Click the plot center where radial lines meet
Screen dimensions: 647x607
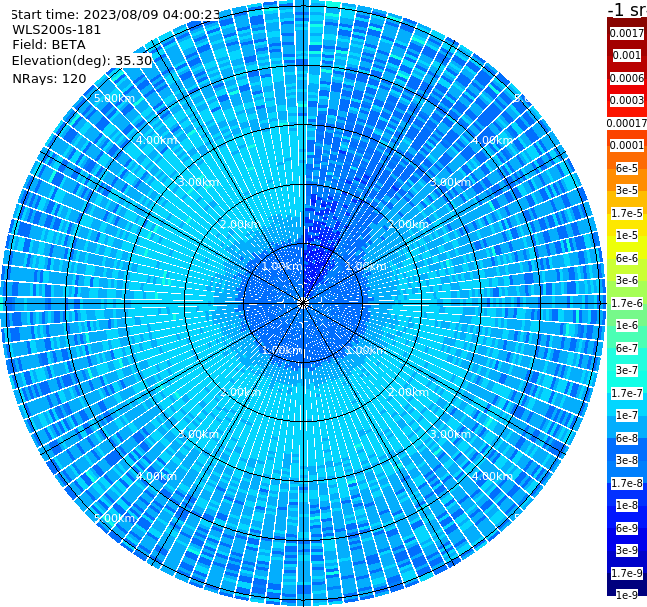click(303, 303)
